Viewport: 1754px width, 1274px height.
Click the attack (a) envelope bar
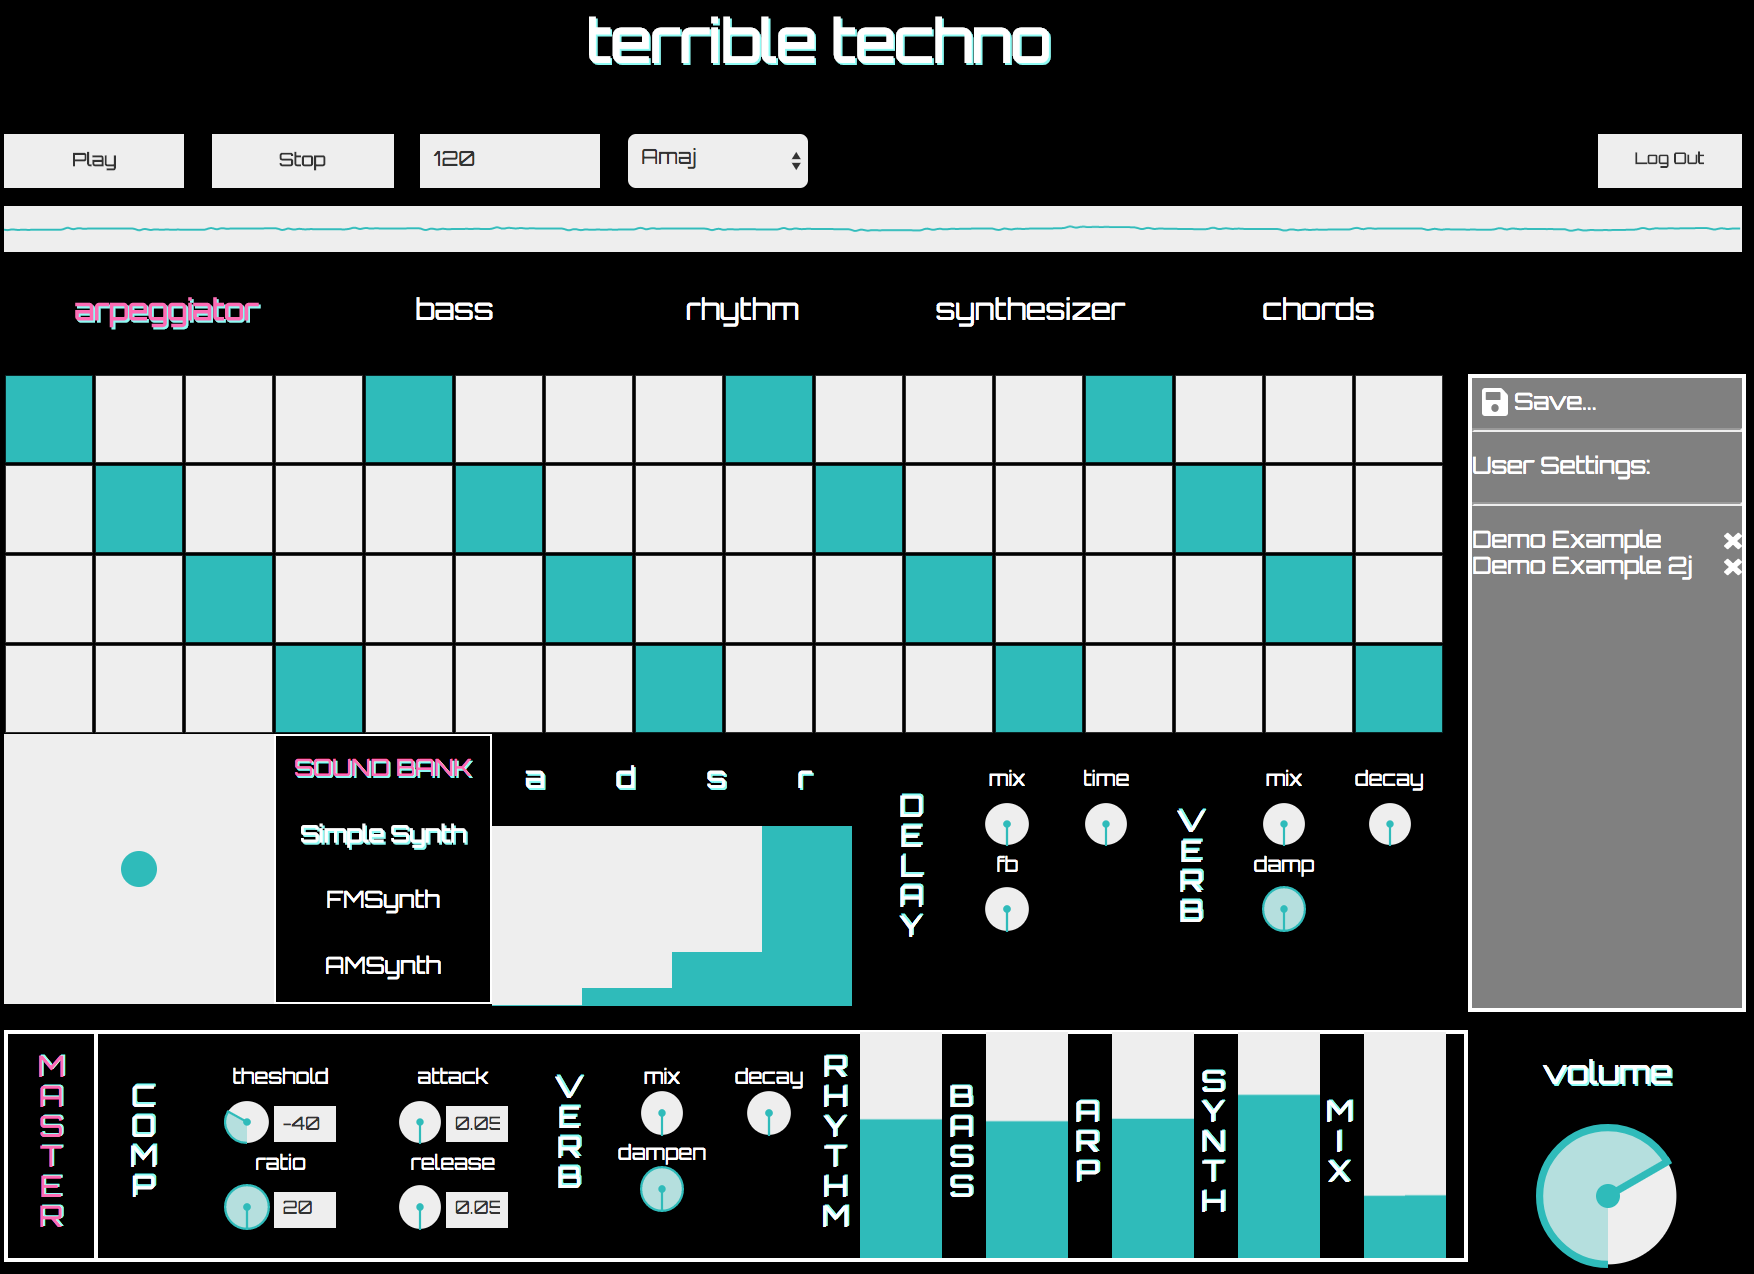tap(537, 915)
